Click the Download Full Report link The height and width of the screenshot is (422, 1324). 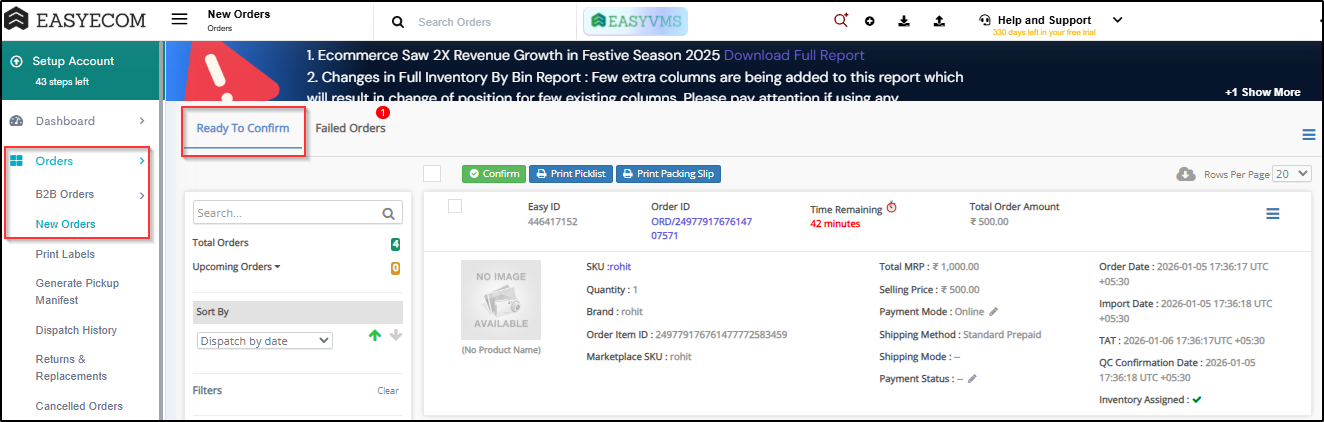pyautogui.click(x=794, y=55)
